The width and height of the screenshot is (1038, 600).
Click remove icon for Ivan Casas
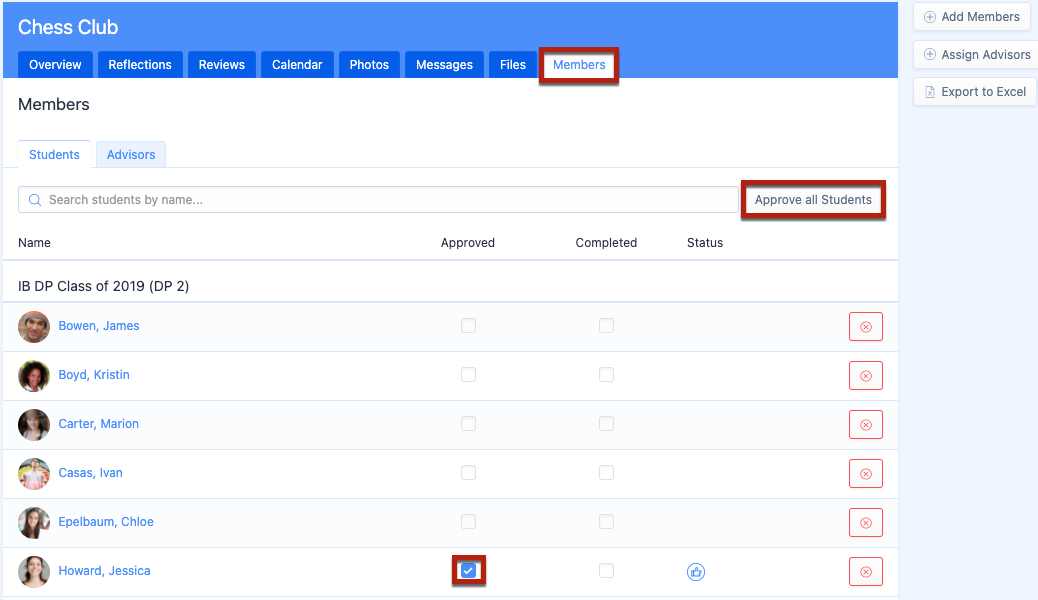coord(865,474)
